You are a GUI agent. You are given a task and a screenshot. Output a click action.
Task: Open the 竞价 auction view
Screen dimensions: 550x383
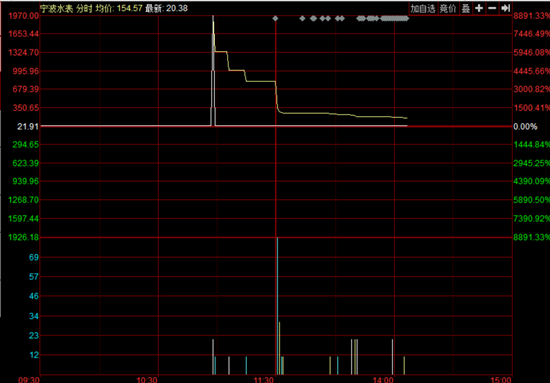(448, 8)
